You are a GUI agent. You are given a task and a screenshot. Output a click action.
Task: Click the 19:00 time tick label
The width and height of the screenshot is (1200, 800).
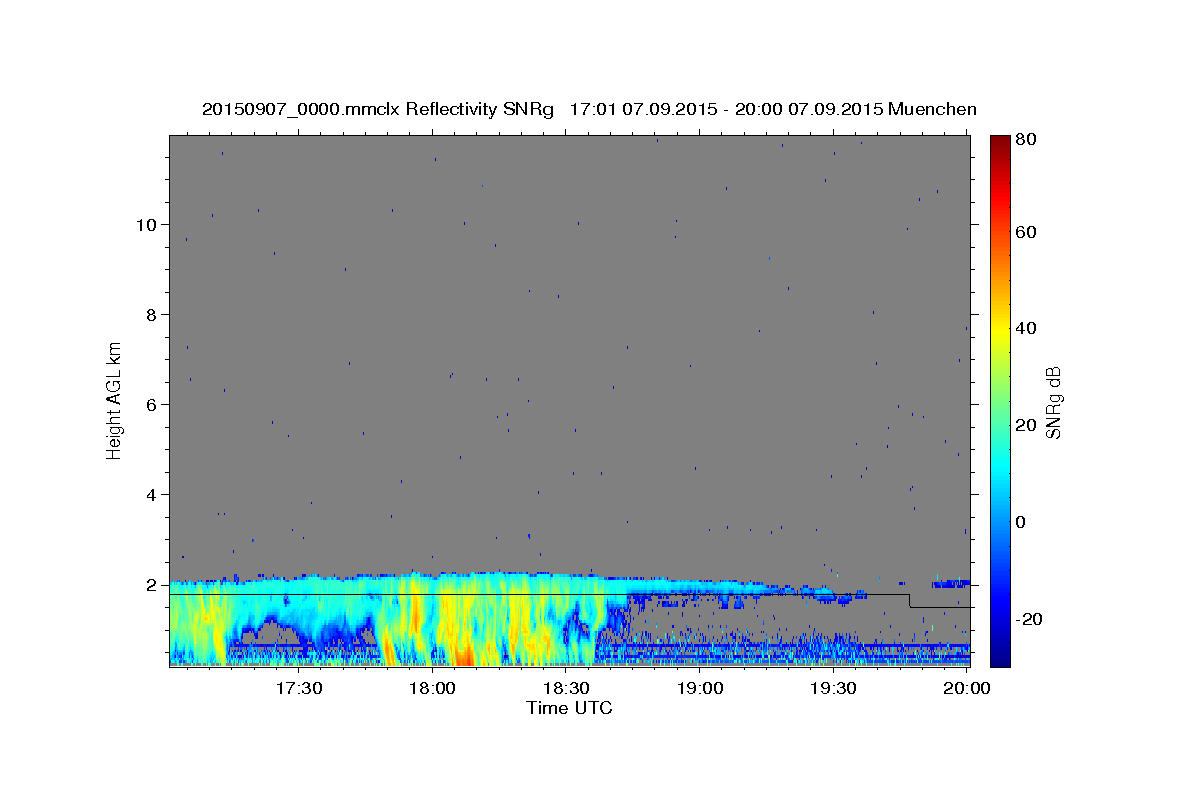[x=700, y=688]
